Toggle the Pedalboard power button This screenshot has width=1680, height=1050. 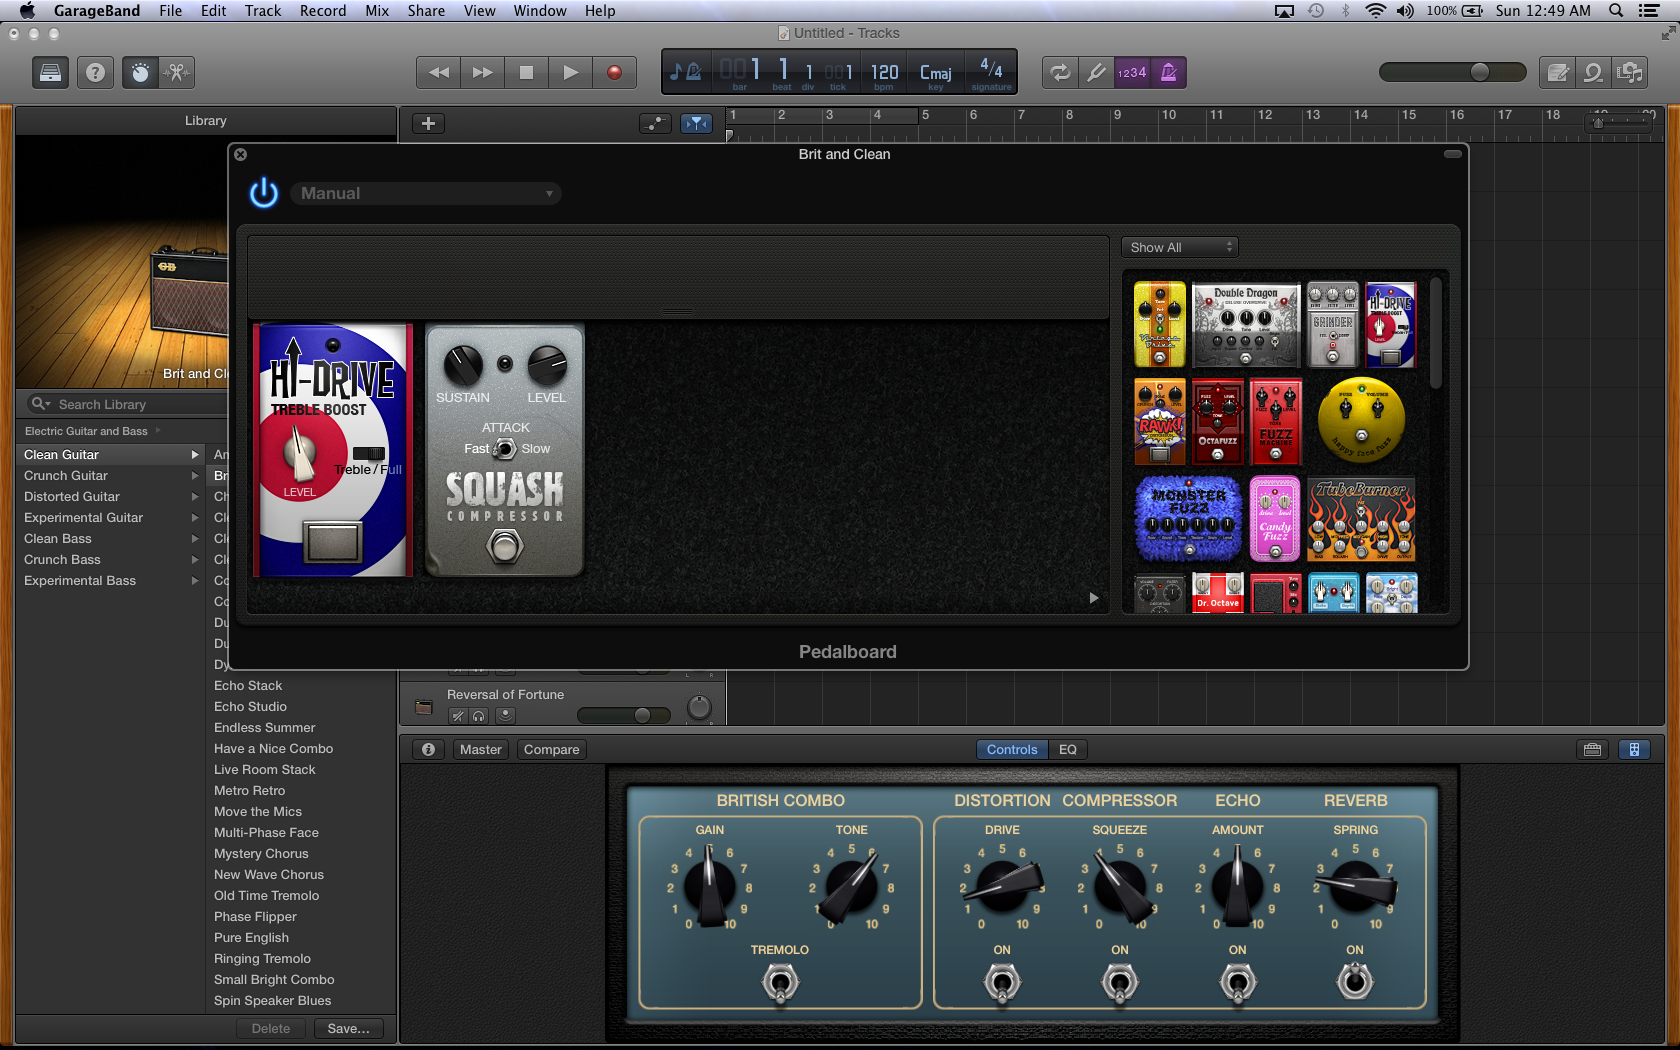coord(264,193)
